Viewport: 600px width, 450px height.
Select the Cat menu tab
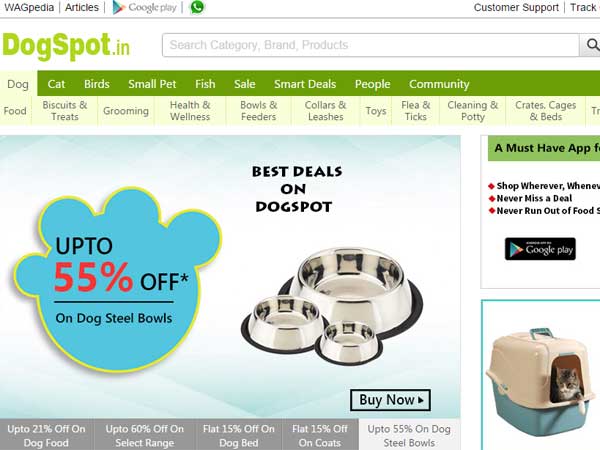pos(56,84)
